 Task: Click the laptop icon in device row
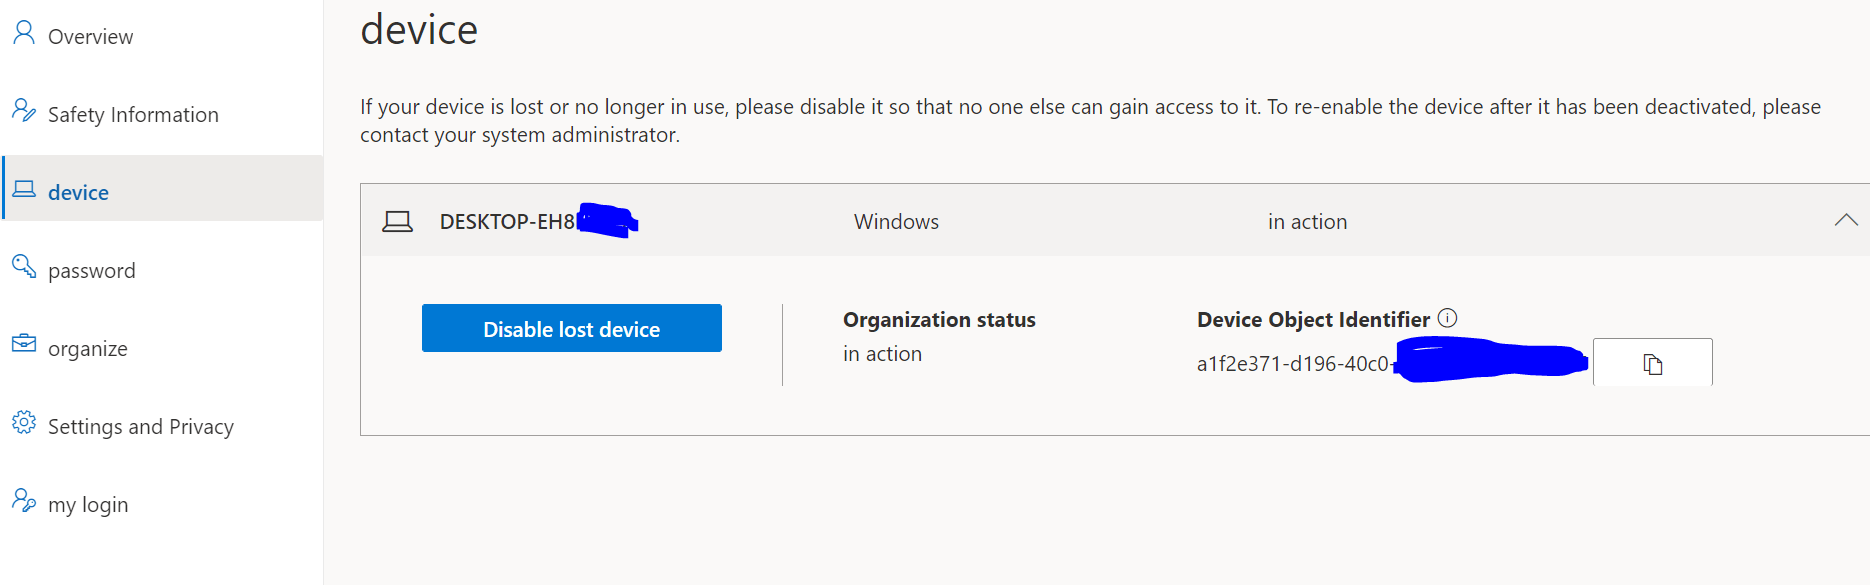[397, 221]
